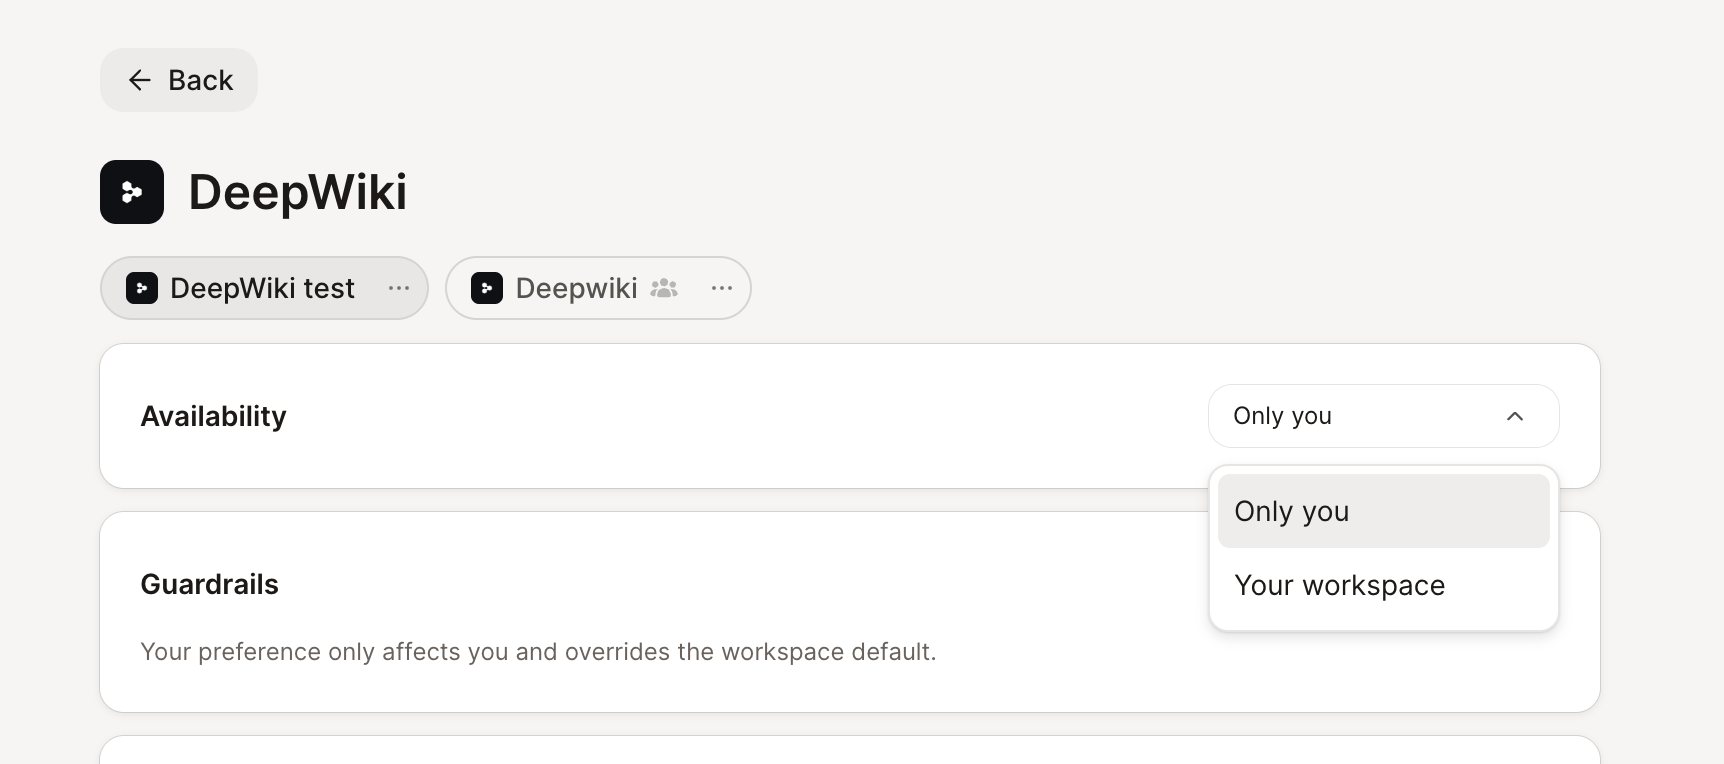
Task: Click the icon on the DeepWiki test tab
Action: (x=142, y=288)
